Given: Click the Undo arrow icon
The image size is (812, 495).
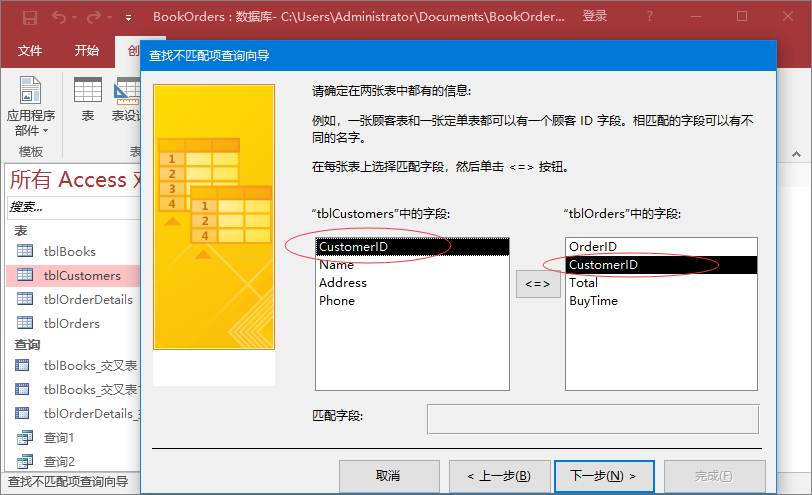Looking at the screenshot, I should [x=59, y=17].
